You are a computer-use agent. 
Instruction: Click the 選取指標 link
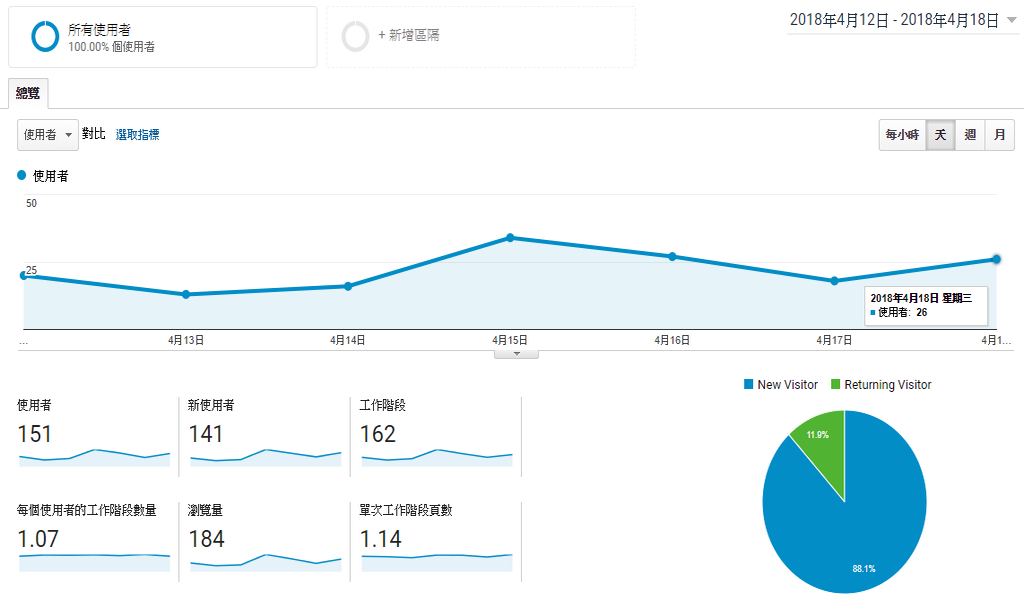pos(137,135)
